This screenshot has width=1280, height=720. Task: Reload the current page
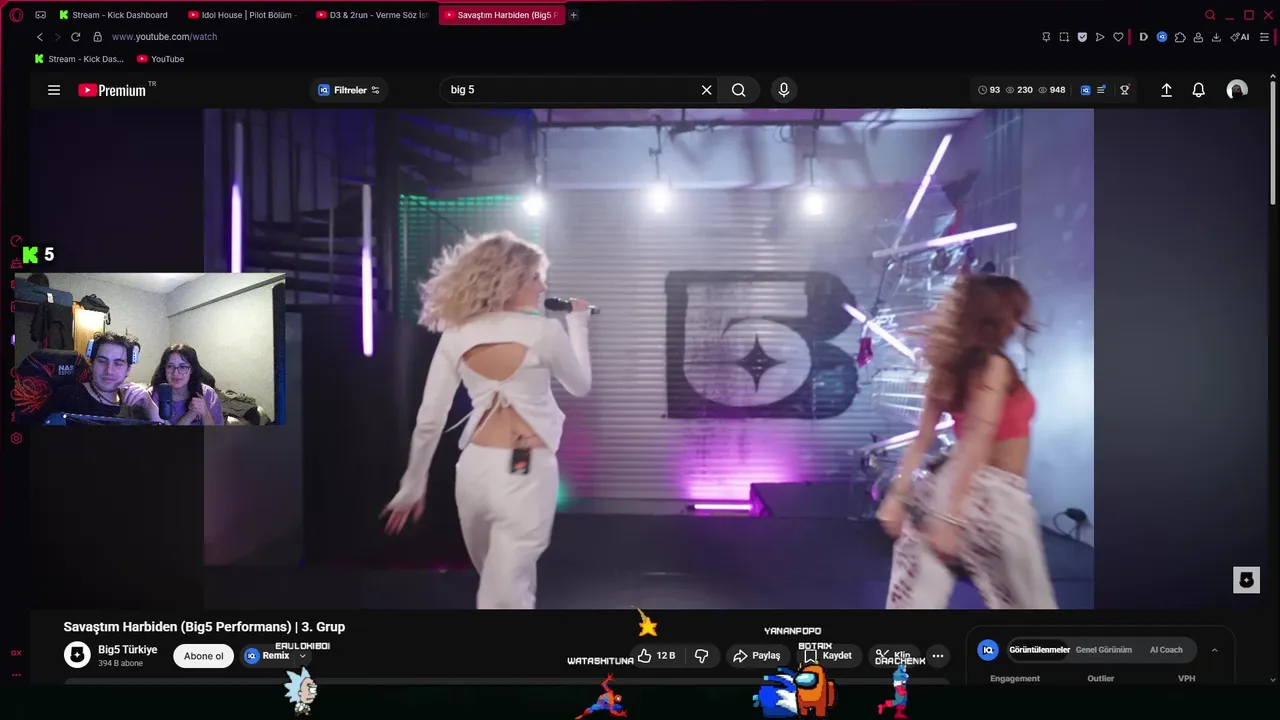click(75, 37)
